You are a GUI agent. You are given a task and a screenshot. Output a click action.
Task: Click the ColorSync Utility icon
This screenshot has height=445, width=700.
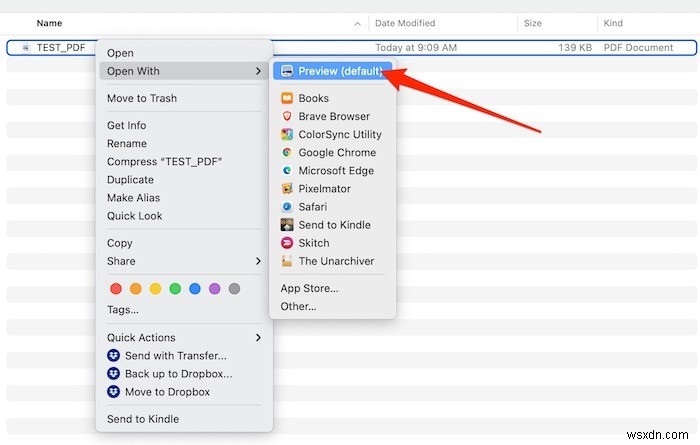click(287, 134)
